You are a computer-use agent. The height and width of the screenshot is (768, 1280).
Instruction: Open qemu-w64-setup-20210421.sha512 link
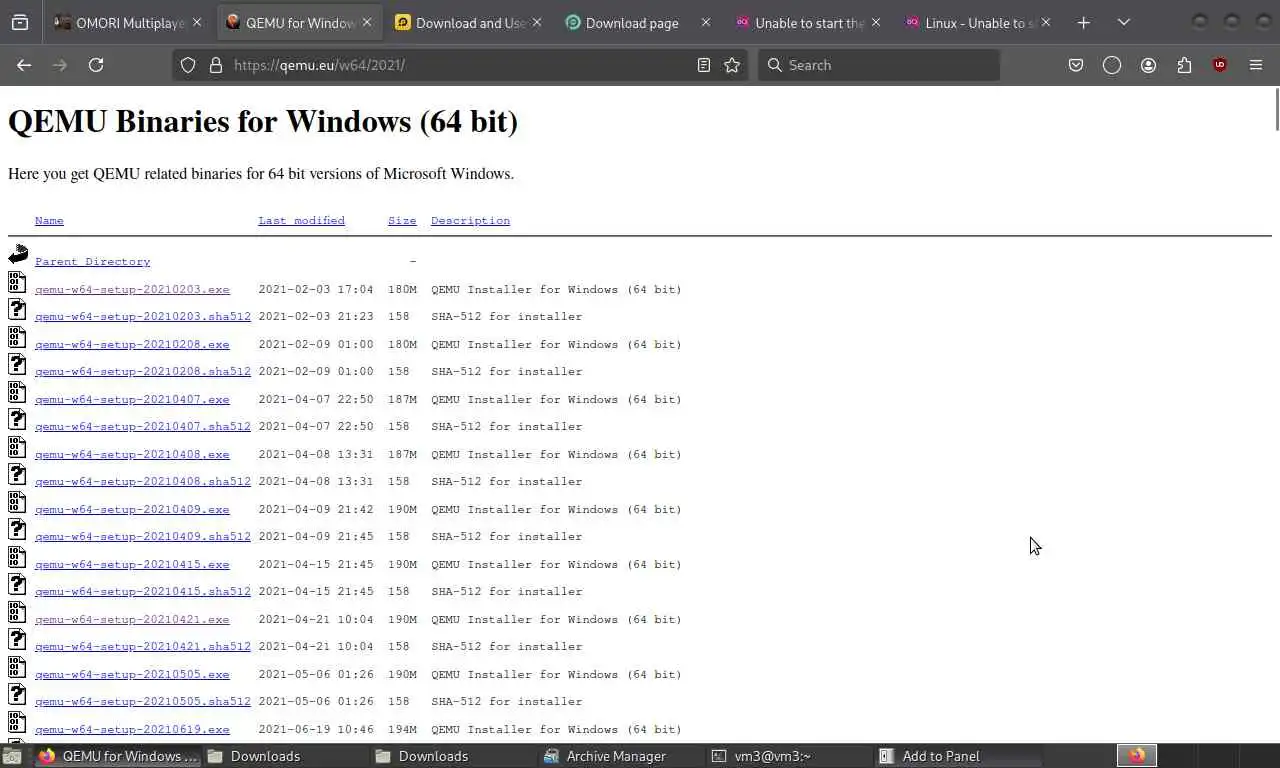pyautogui.click(x=143, y=647)
